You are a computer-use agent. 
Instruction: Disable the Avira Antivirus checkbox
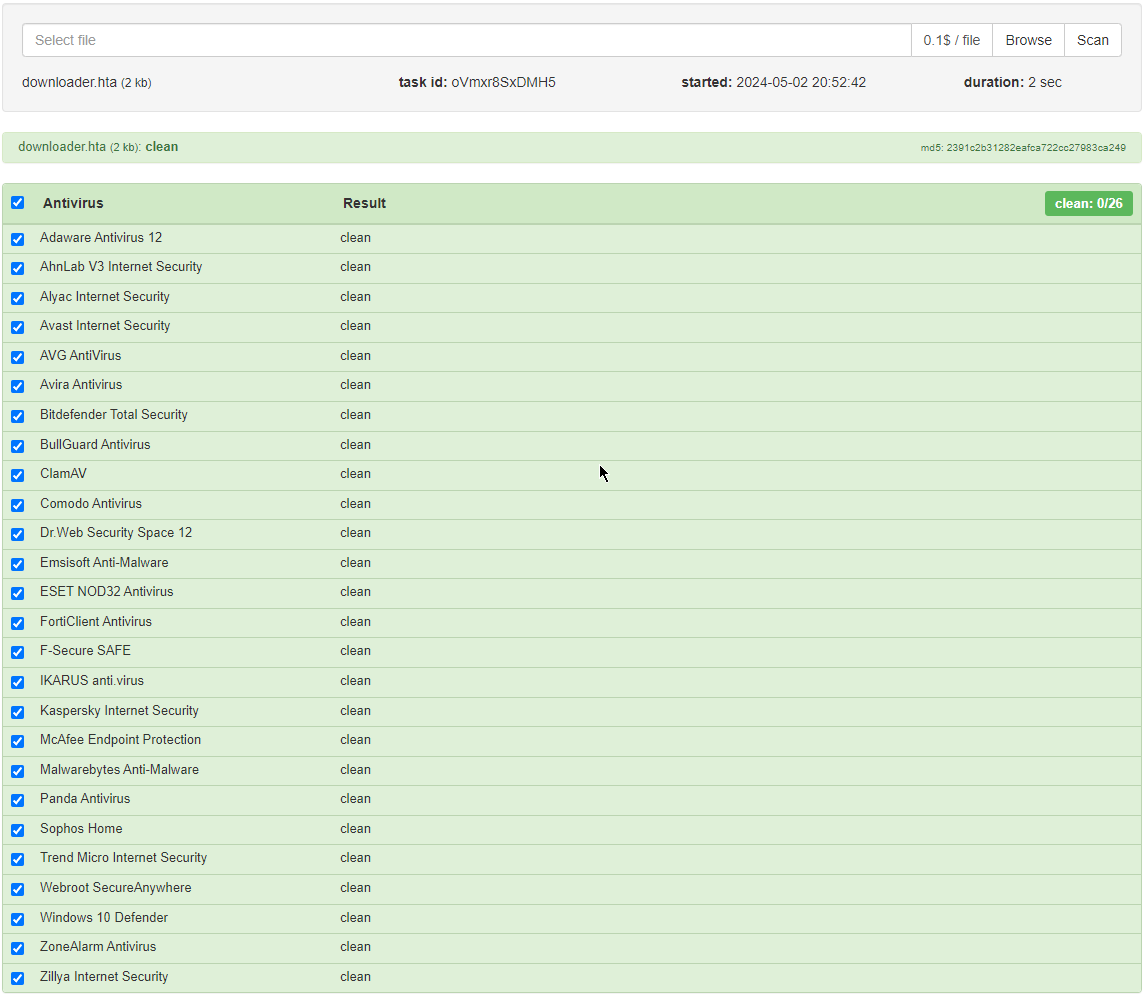(17, 386)
